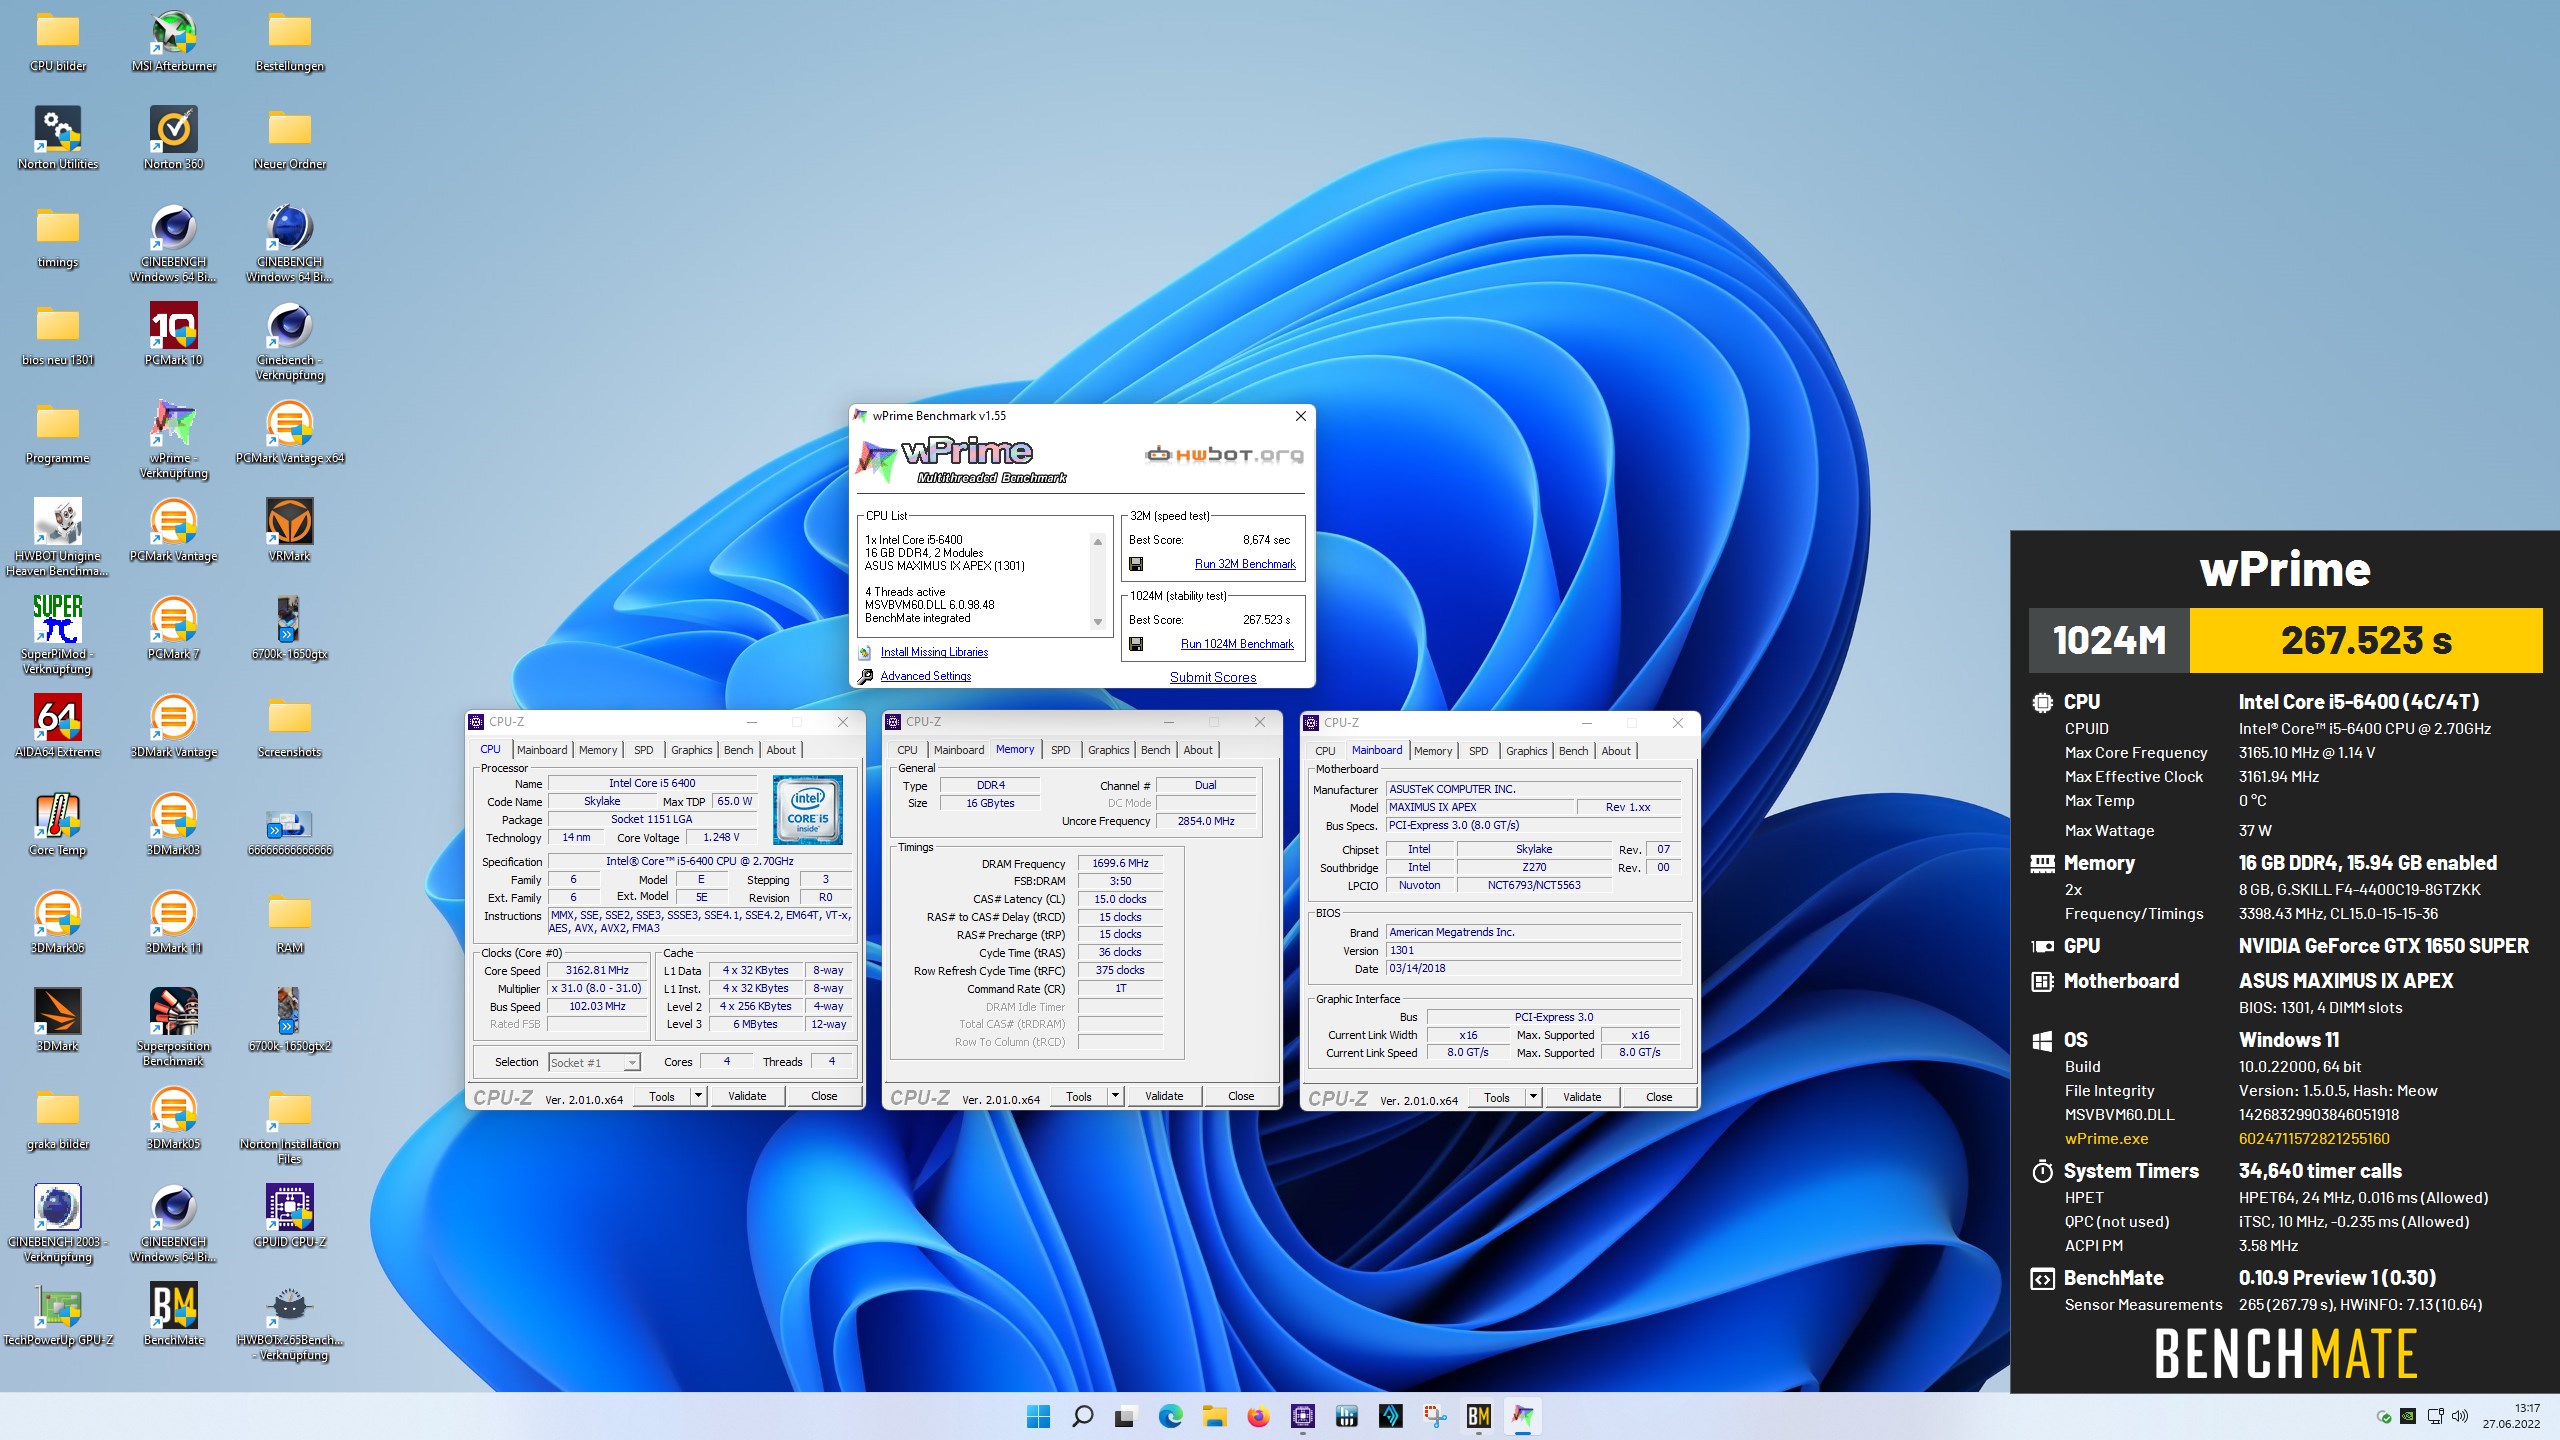
Task: Expand Tools dropdown arrow in CPU-Z Memory window
Action: pos(1116,1096)
